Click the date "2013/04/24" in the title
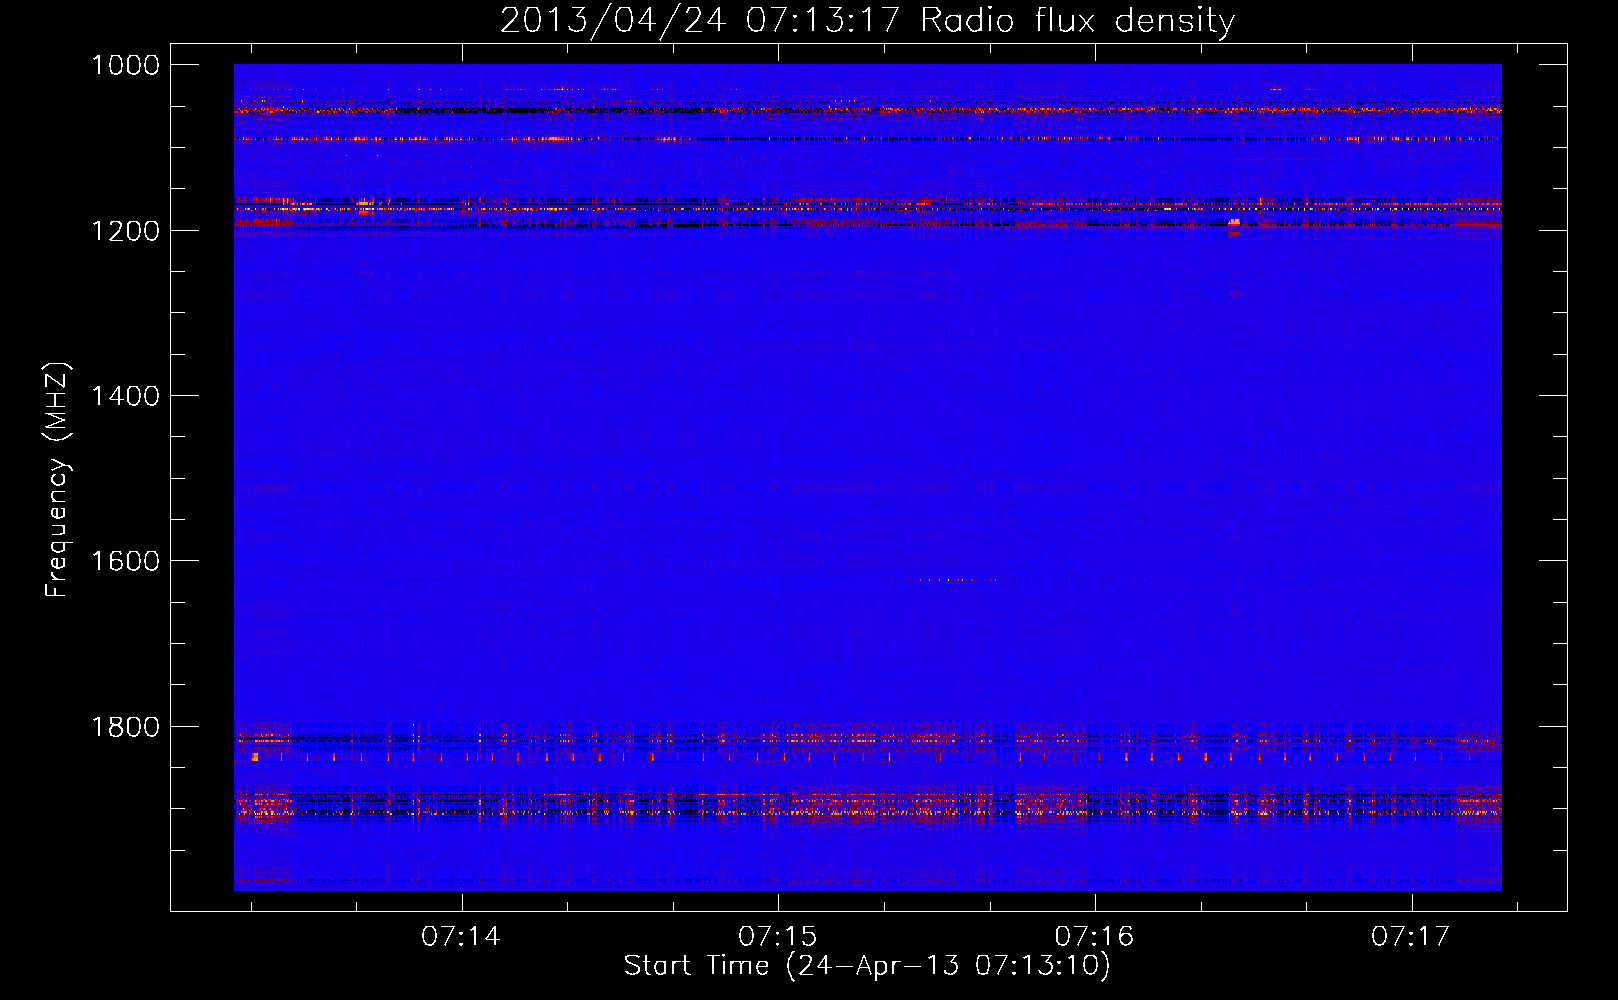 click(612, 20)
